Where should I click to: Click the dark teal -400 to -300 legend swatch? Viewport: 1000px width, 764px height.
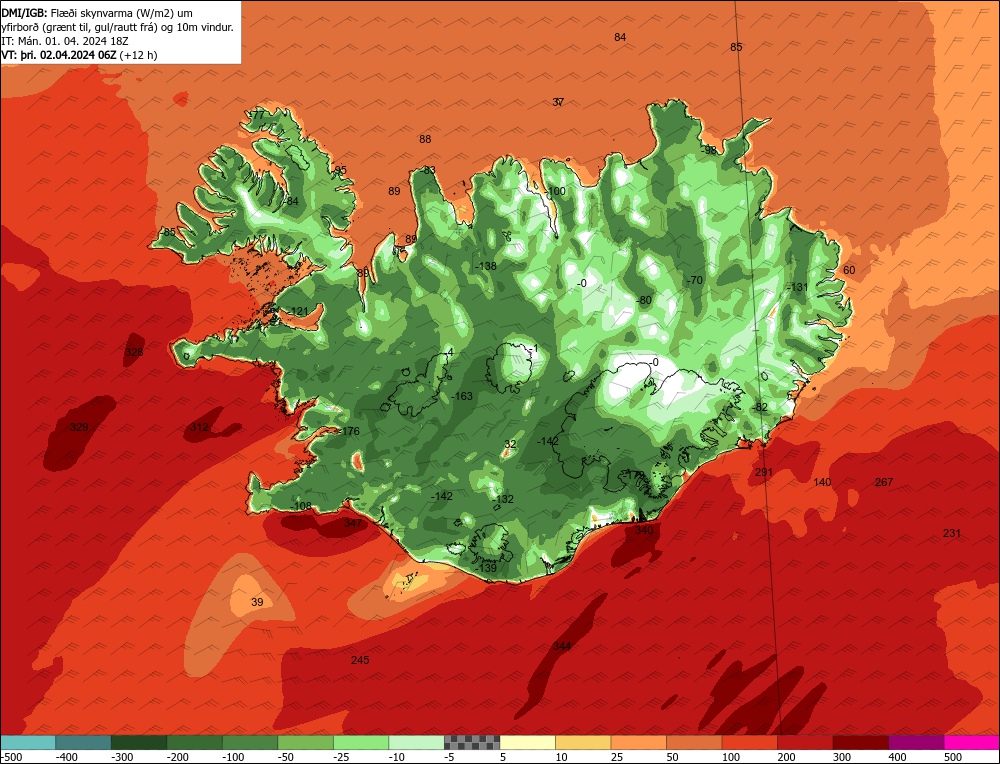tap(84, 742)
